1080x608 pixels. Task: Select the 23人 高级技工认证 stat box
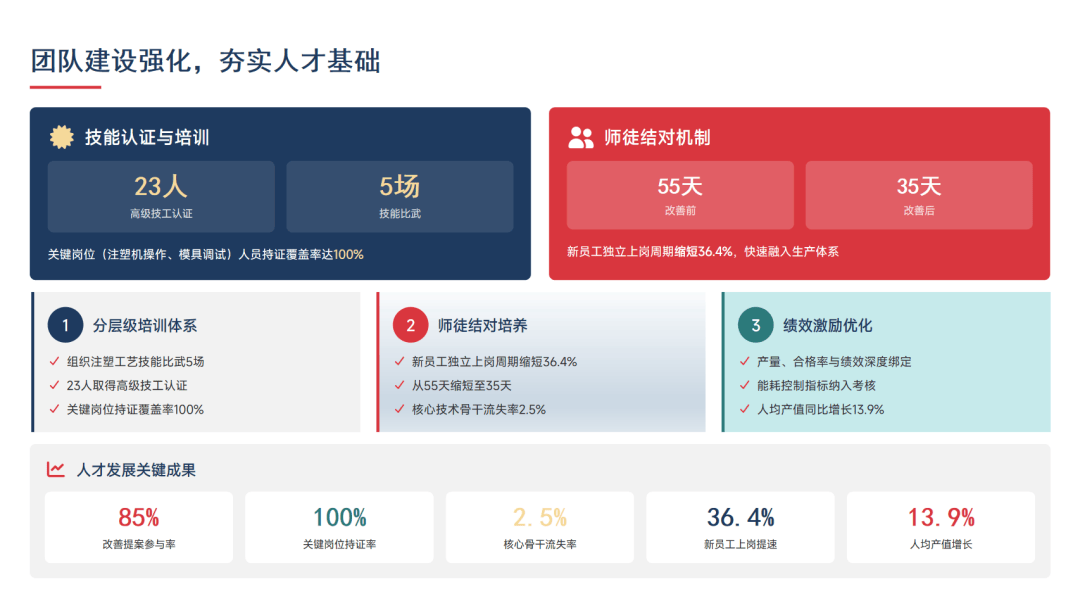coord(161,196)
